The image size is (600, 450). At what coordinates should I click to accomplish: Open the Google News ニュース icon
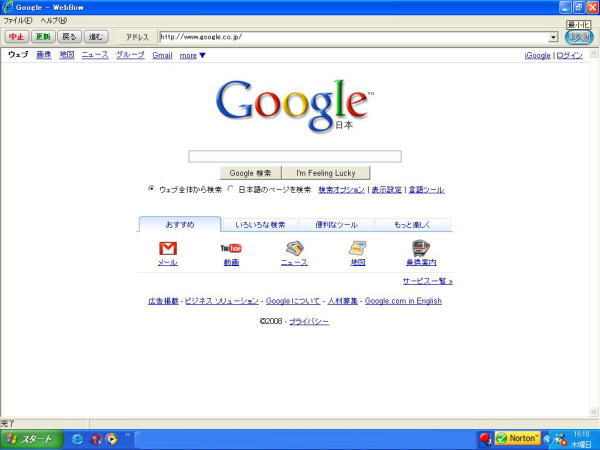coord(294,248)
